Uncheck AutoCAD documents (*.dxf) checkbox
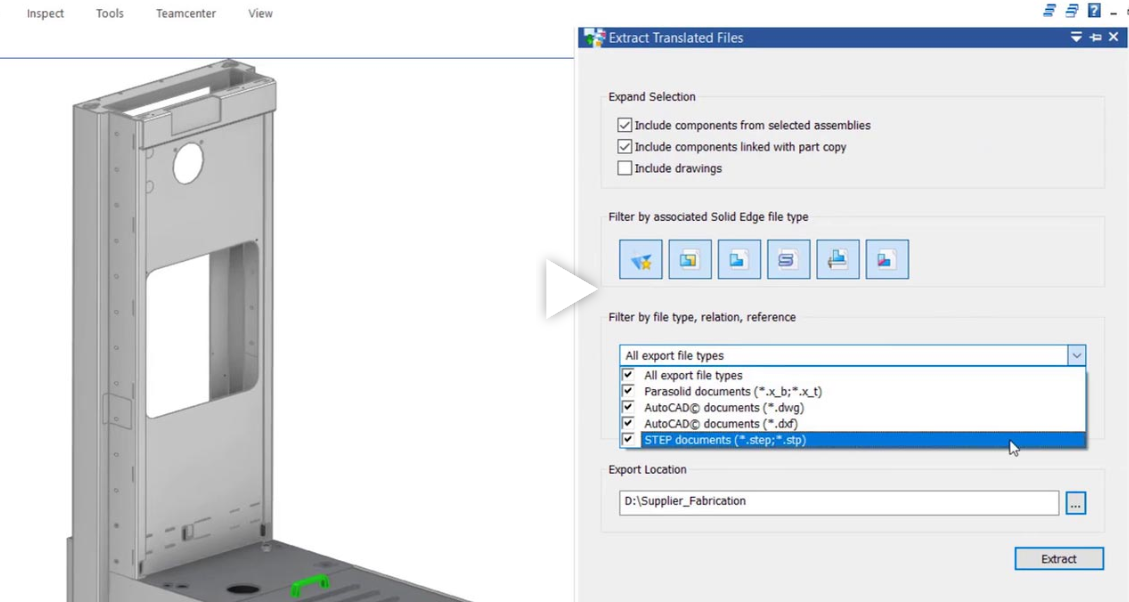Viewport: 1129px width, 602px height. (628, 423)
